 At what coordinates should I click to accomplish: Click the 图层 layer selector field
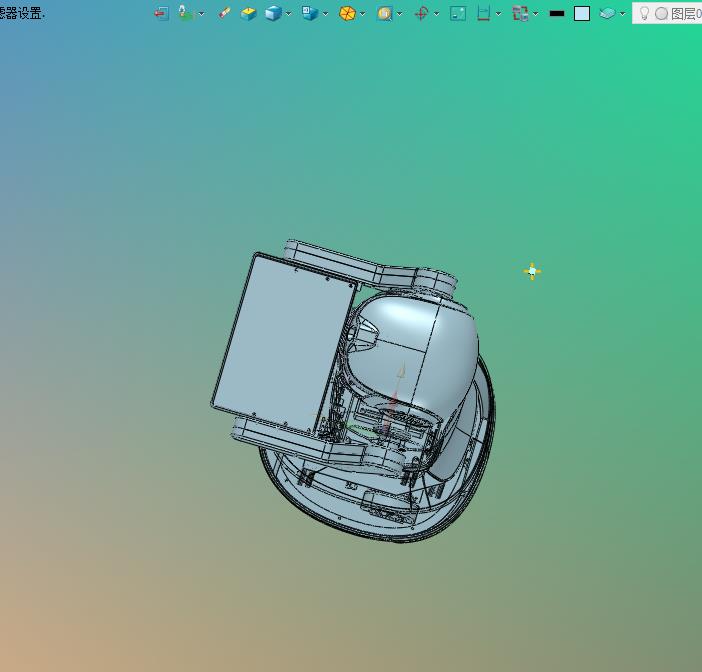click(667, 13)
